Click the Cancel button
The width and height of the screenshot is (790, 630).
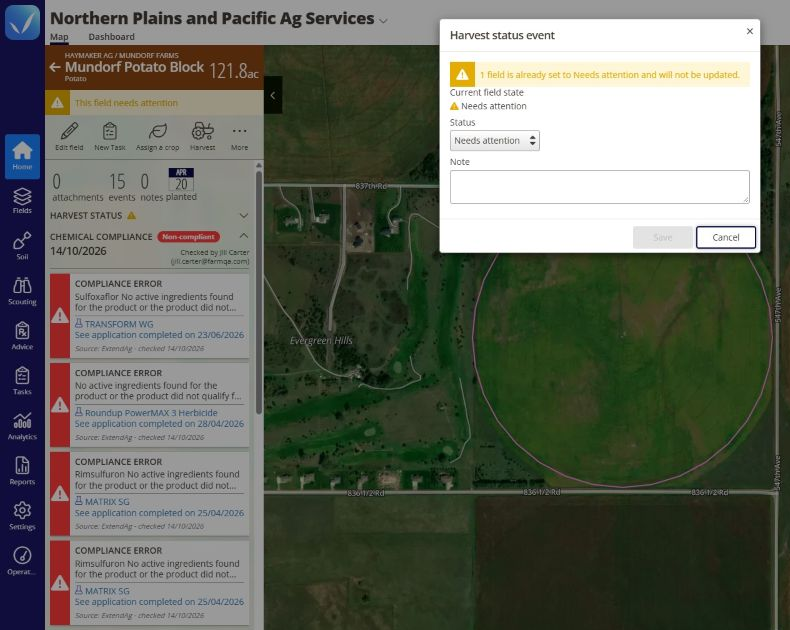pos(726,237)
